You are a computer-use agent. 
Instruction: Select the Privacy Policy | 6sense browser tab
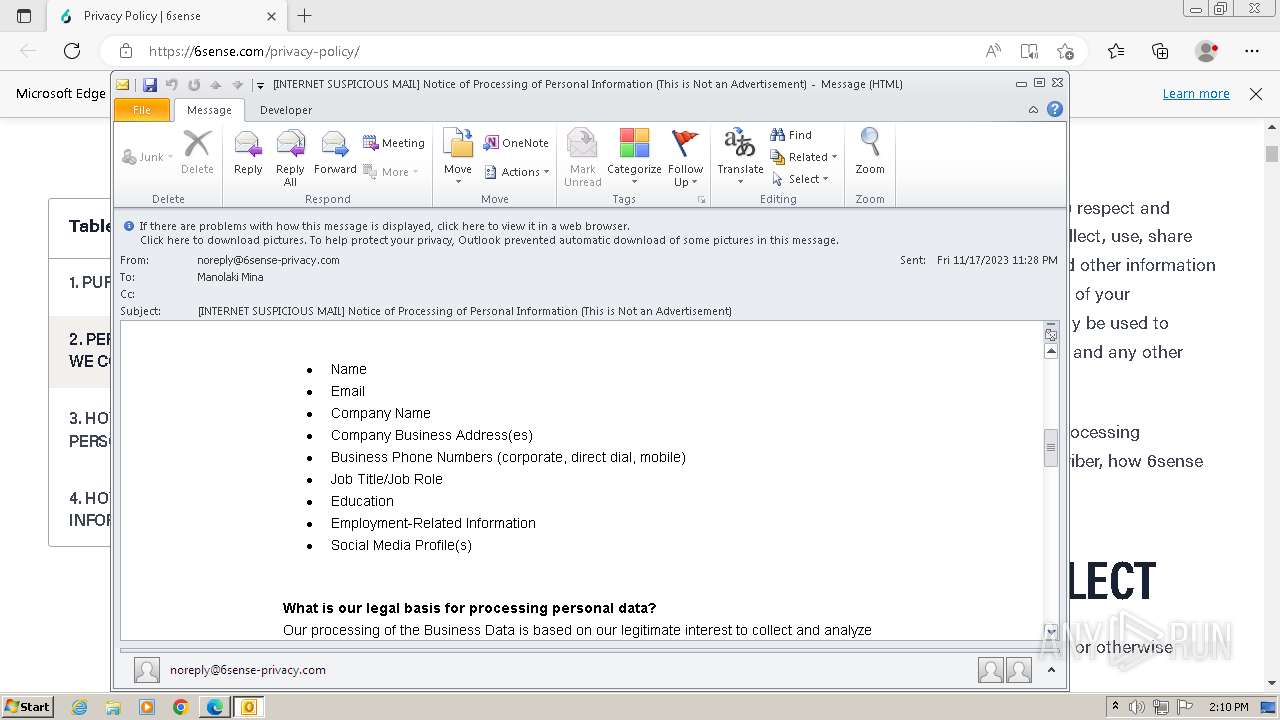click(x=165, y=16)
